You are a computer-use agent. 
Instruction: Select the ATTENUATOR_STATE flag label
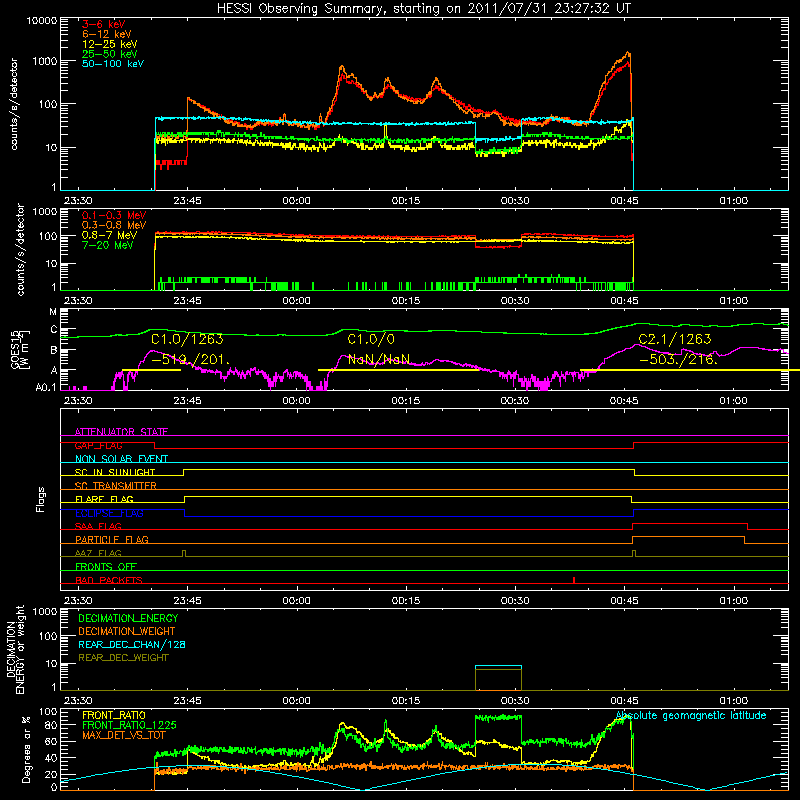(x=121, y=432)
